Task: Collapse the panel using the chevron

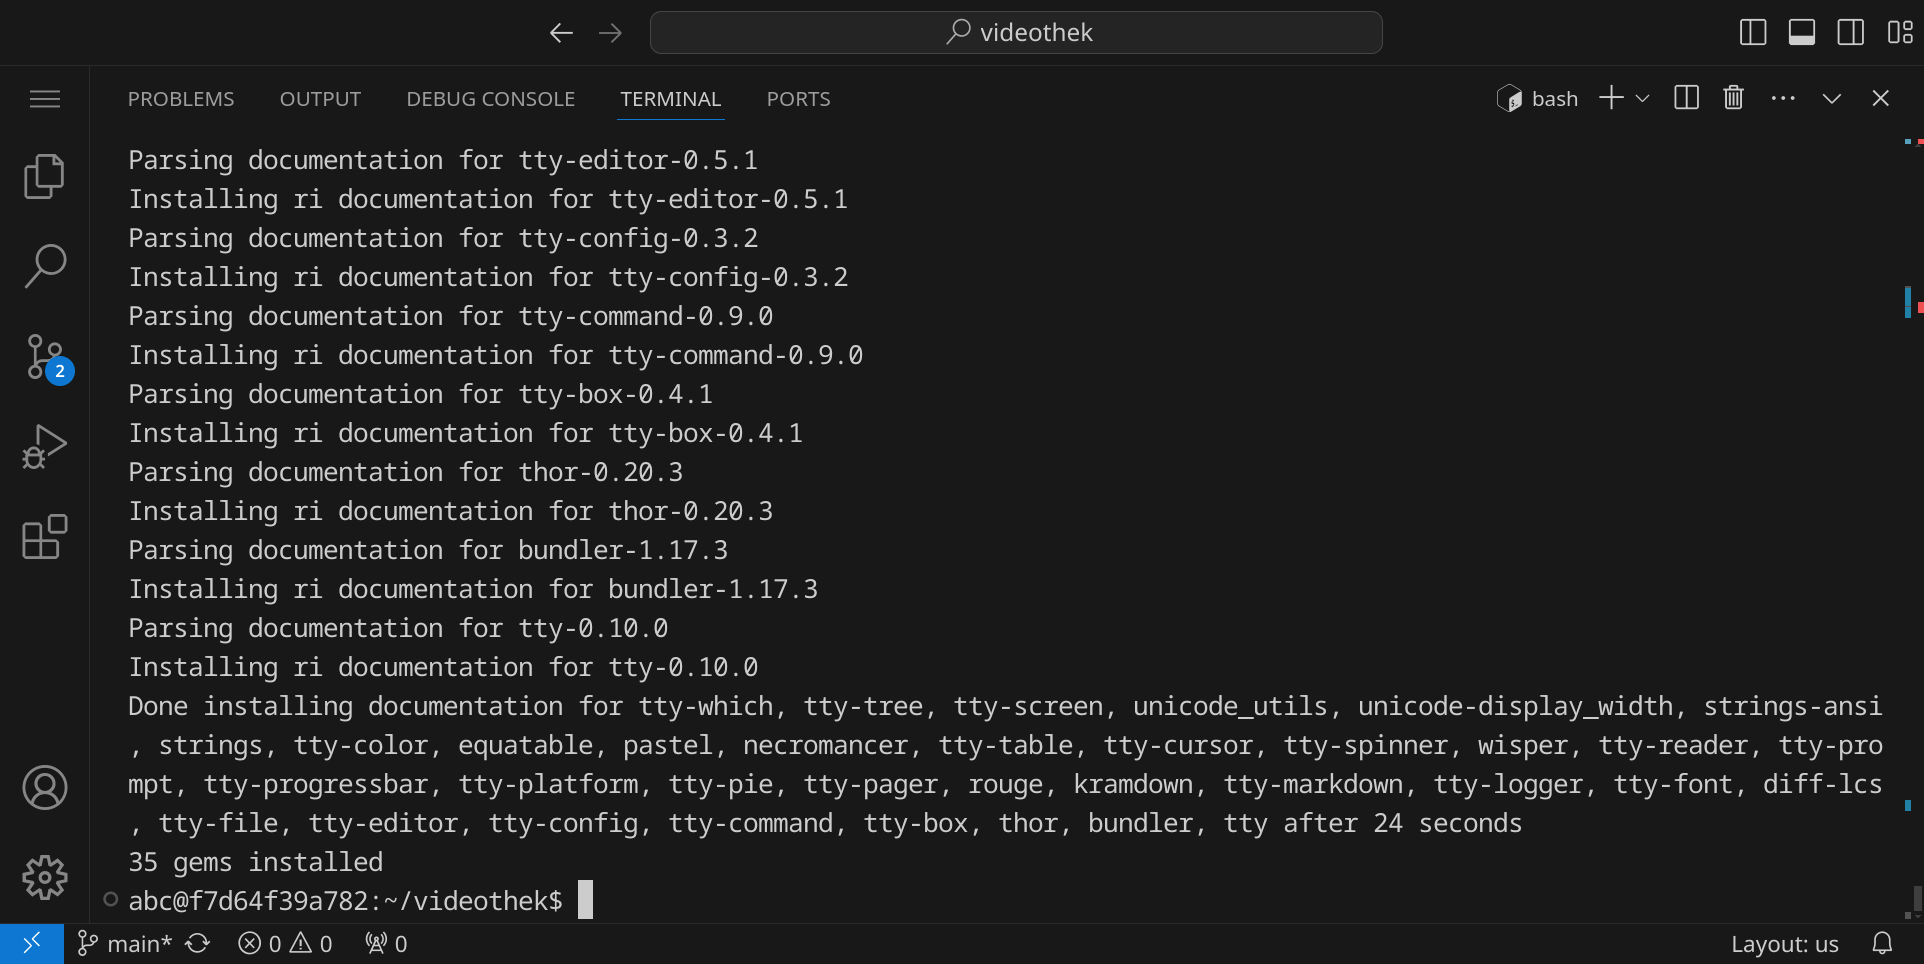Action: (1831, 98)
